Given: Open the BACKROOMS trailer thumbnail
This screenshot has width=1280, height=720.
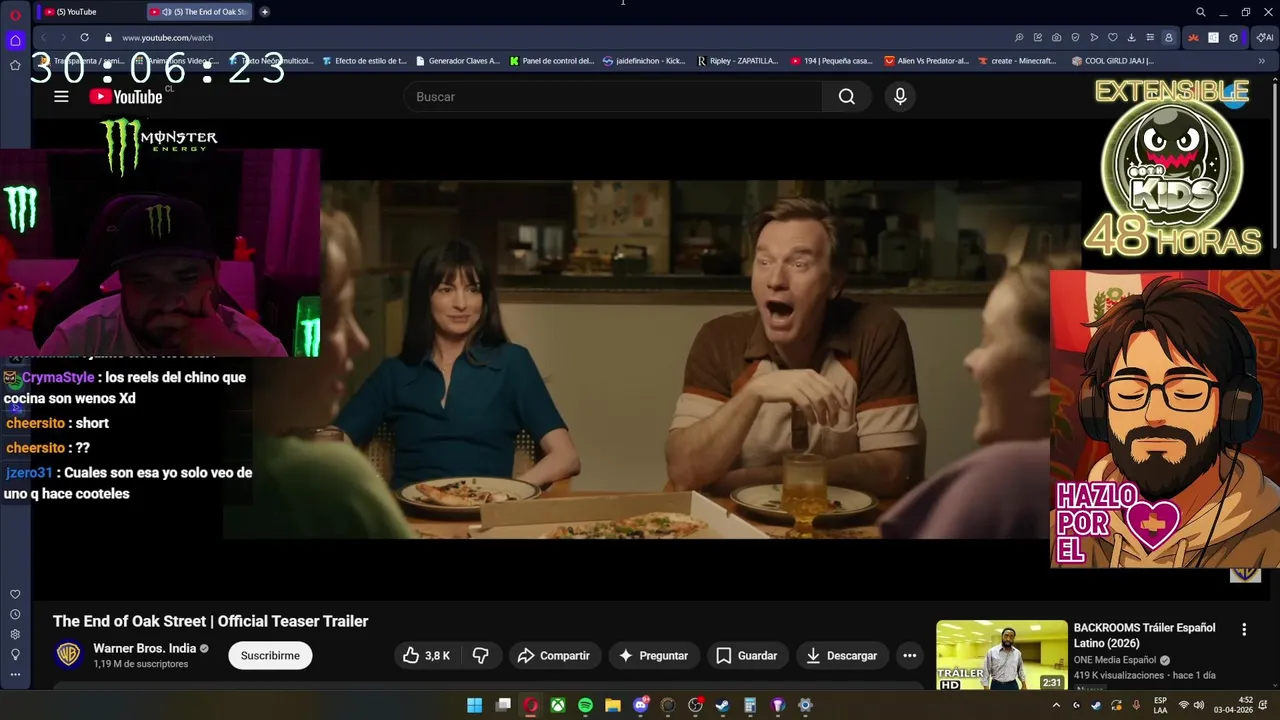Looking at the screenshot, I should click(x=1001, y=655).
